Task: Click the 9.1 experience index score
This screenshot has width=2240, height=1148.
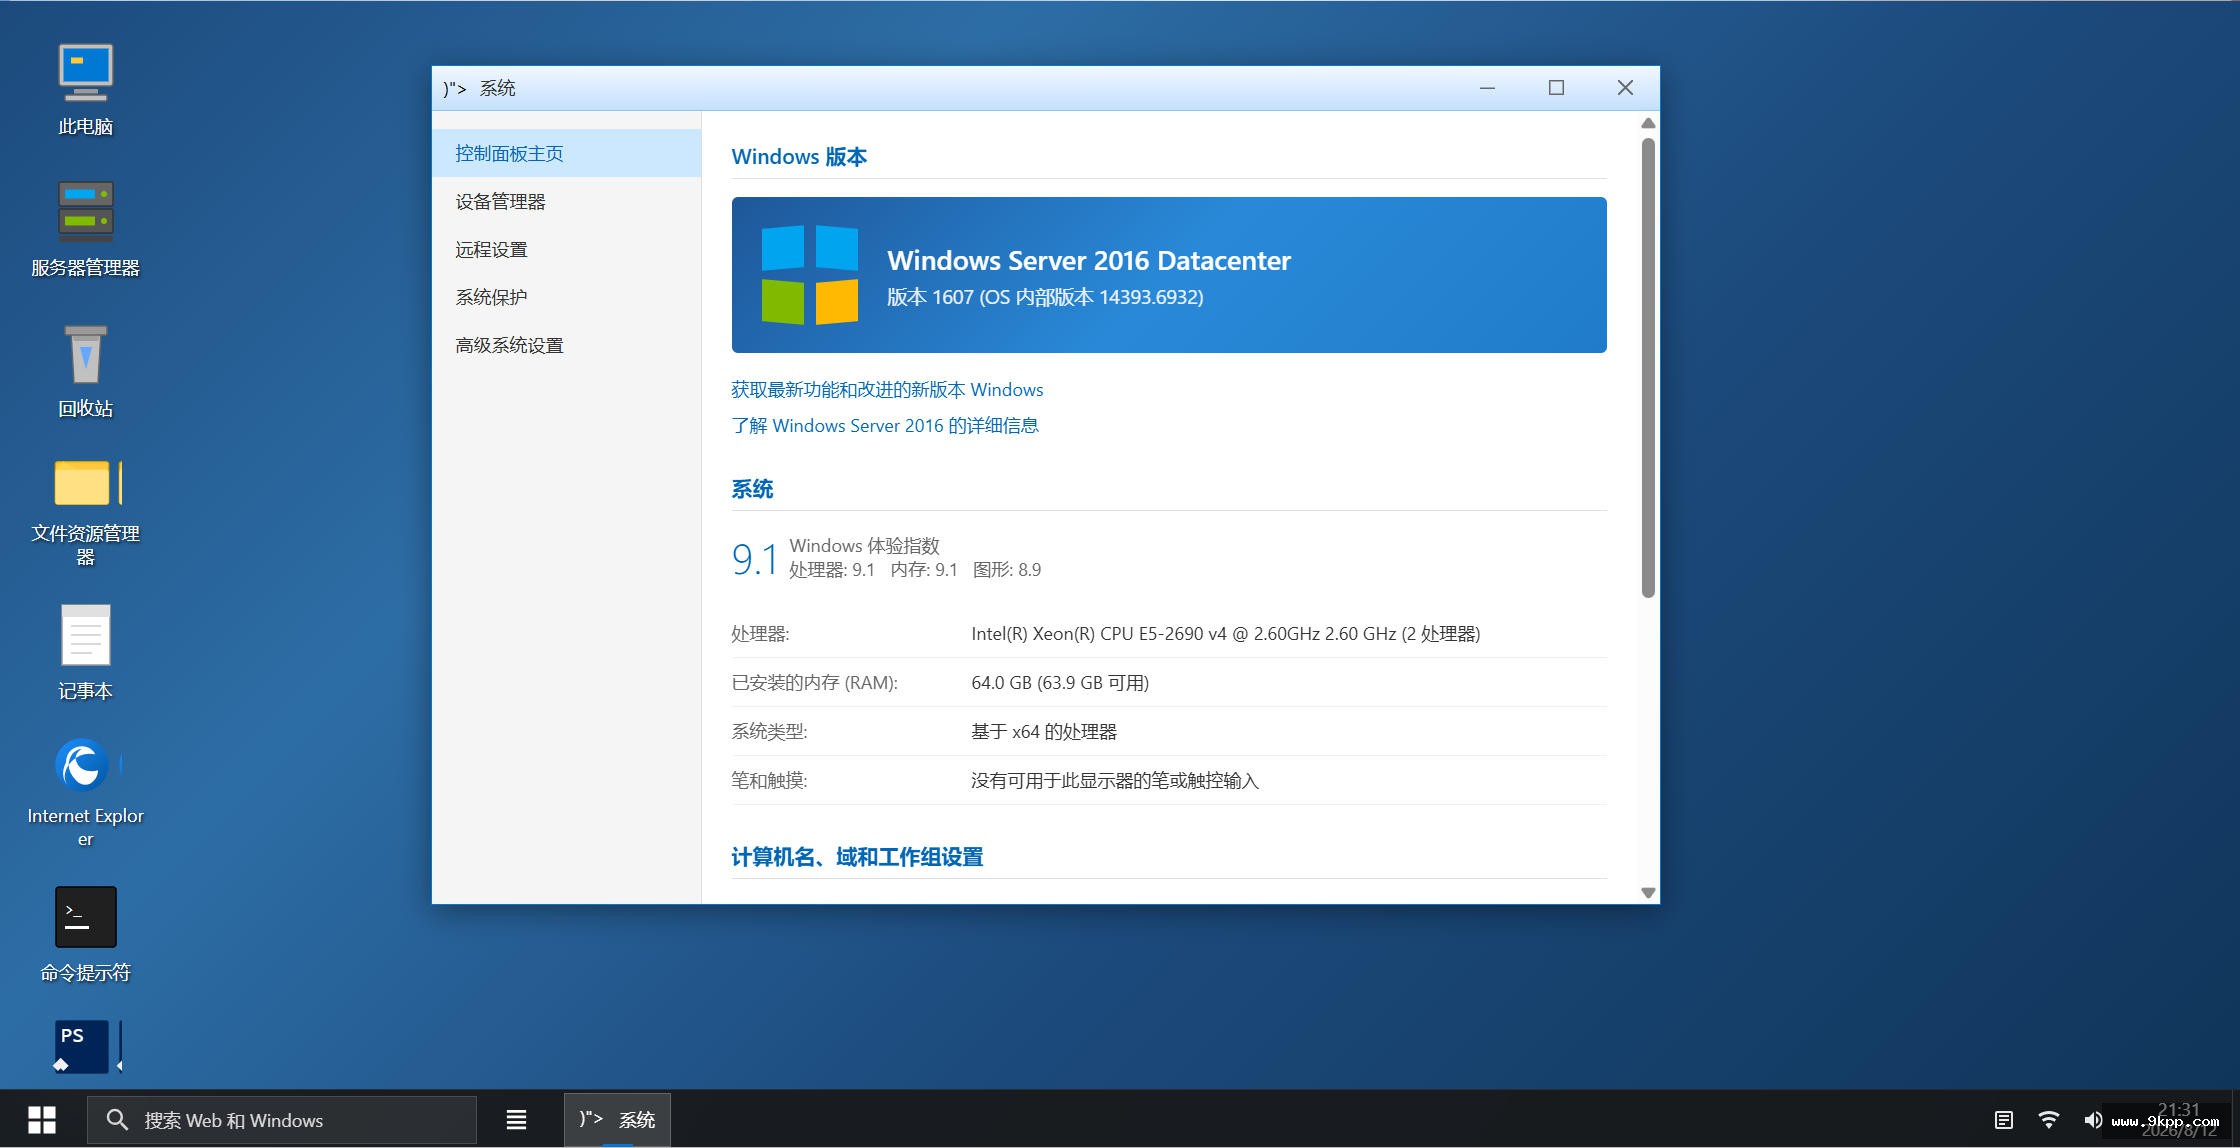Action: click(x=755, y=560)
